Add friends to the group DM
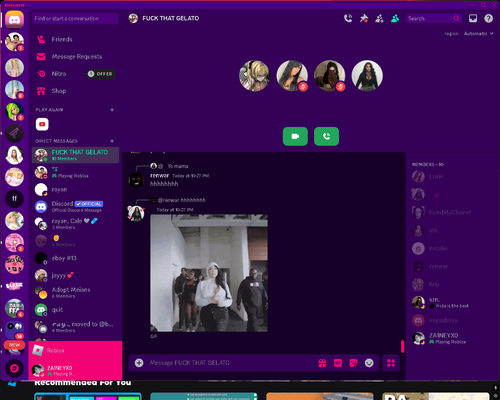500x400 pixels. tap(379, 18)
